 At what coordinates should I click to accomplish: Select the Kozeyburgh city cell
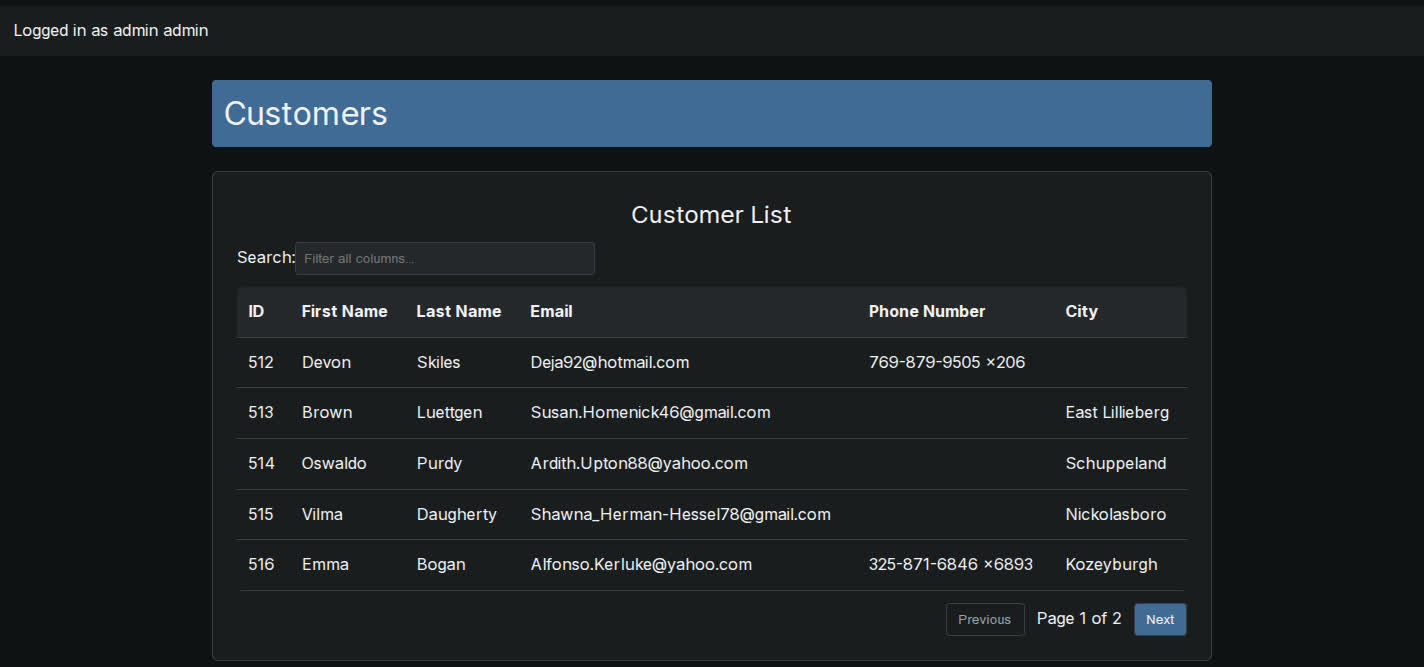point(1111,564)
